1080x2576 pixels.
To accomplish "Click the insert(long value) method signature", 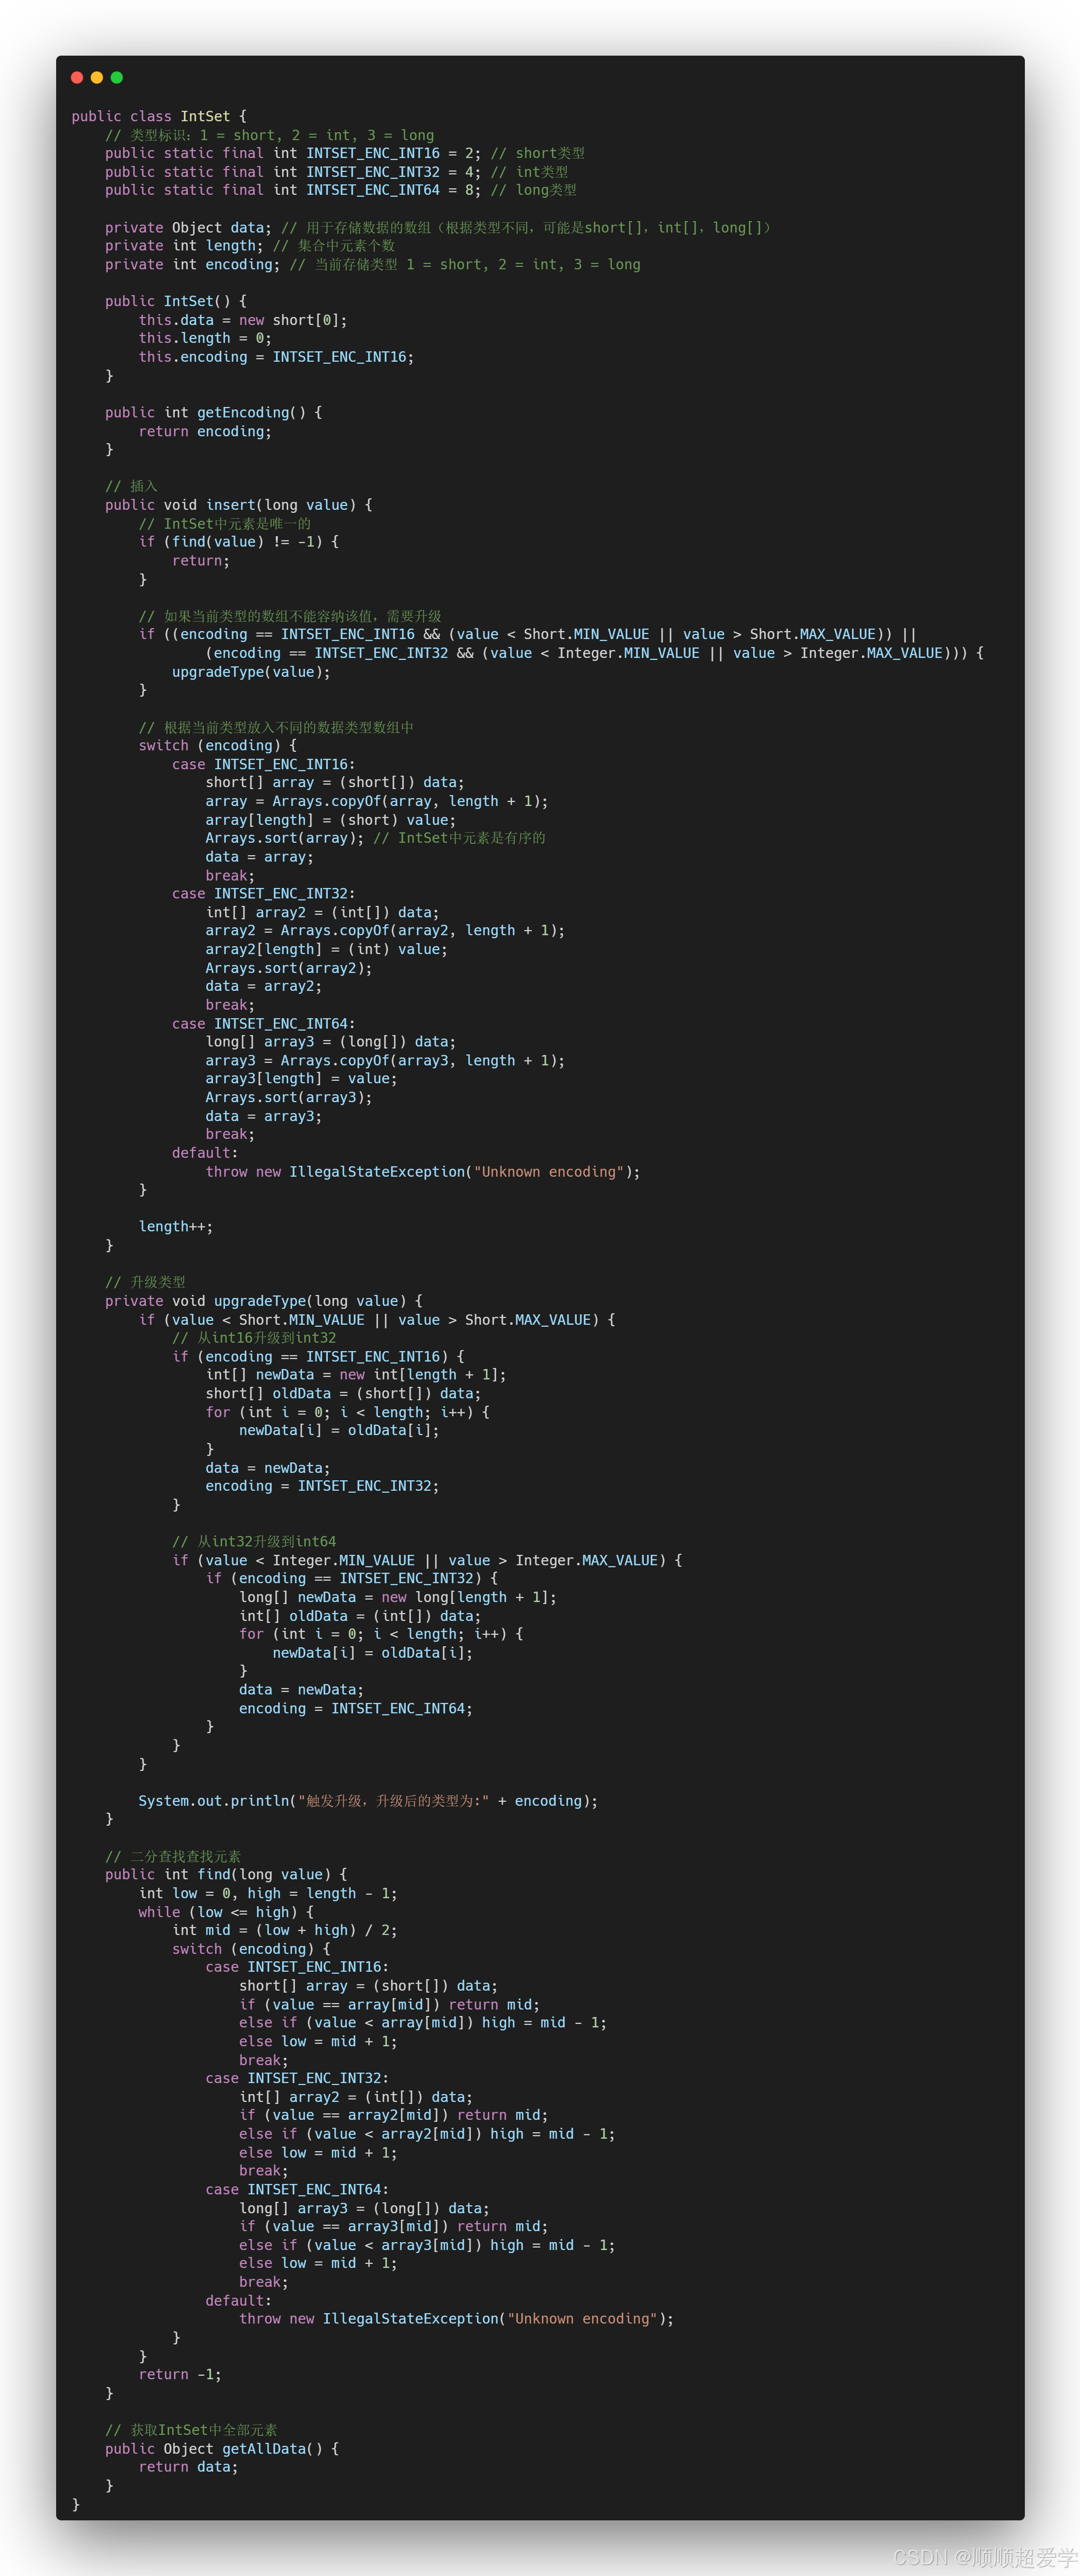I will (238, 505).
